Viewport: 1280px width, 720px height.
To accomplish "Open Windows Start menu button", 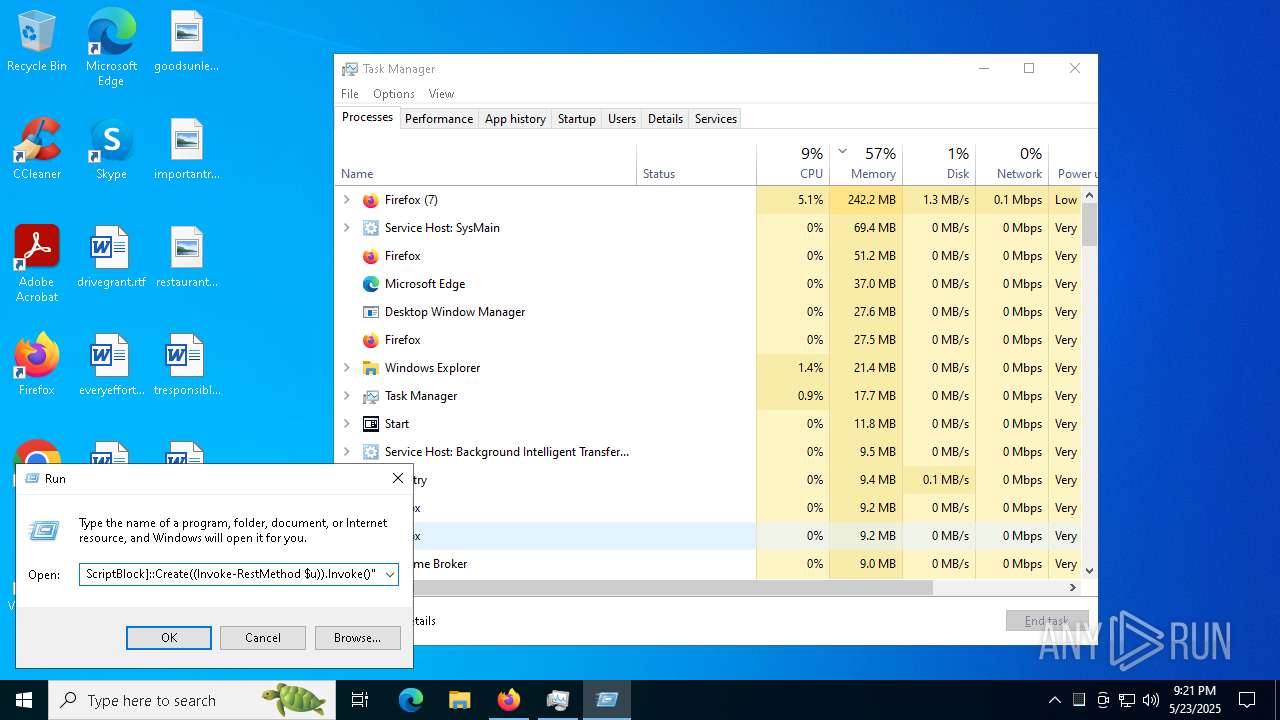I will (24, 700).
